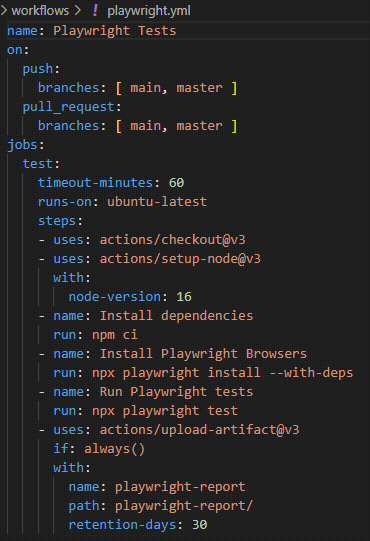This screenshot has width=370, height=541.
Task: Click 'npx playwright install --with-deps' command
Action: pyautogui.click(x=223, y=373)
